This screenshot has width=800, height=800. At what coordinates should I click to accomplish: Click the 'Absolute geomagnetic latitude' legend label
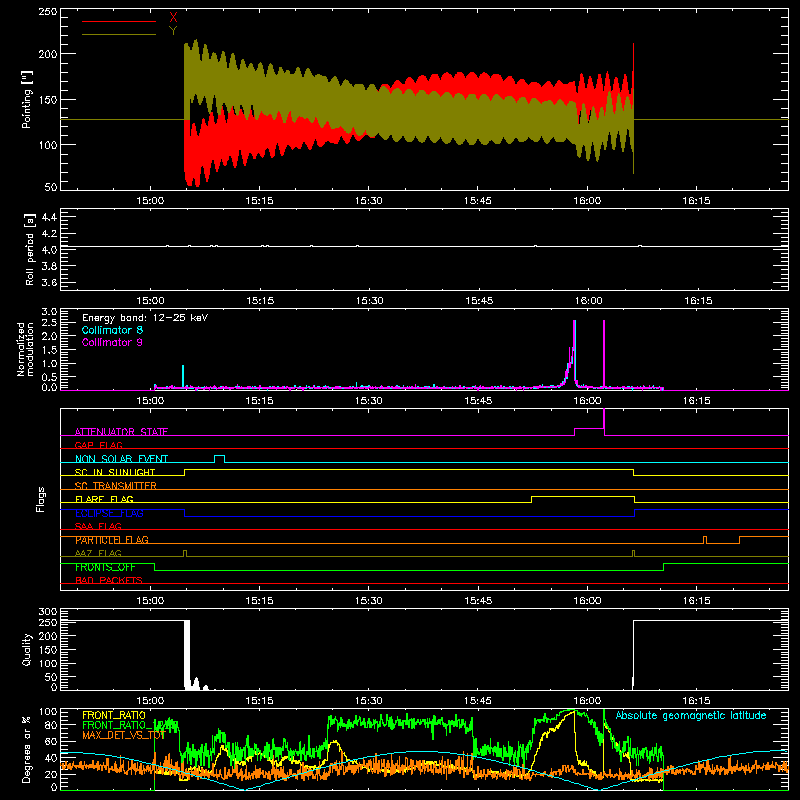(691, 715)
